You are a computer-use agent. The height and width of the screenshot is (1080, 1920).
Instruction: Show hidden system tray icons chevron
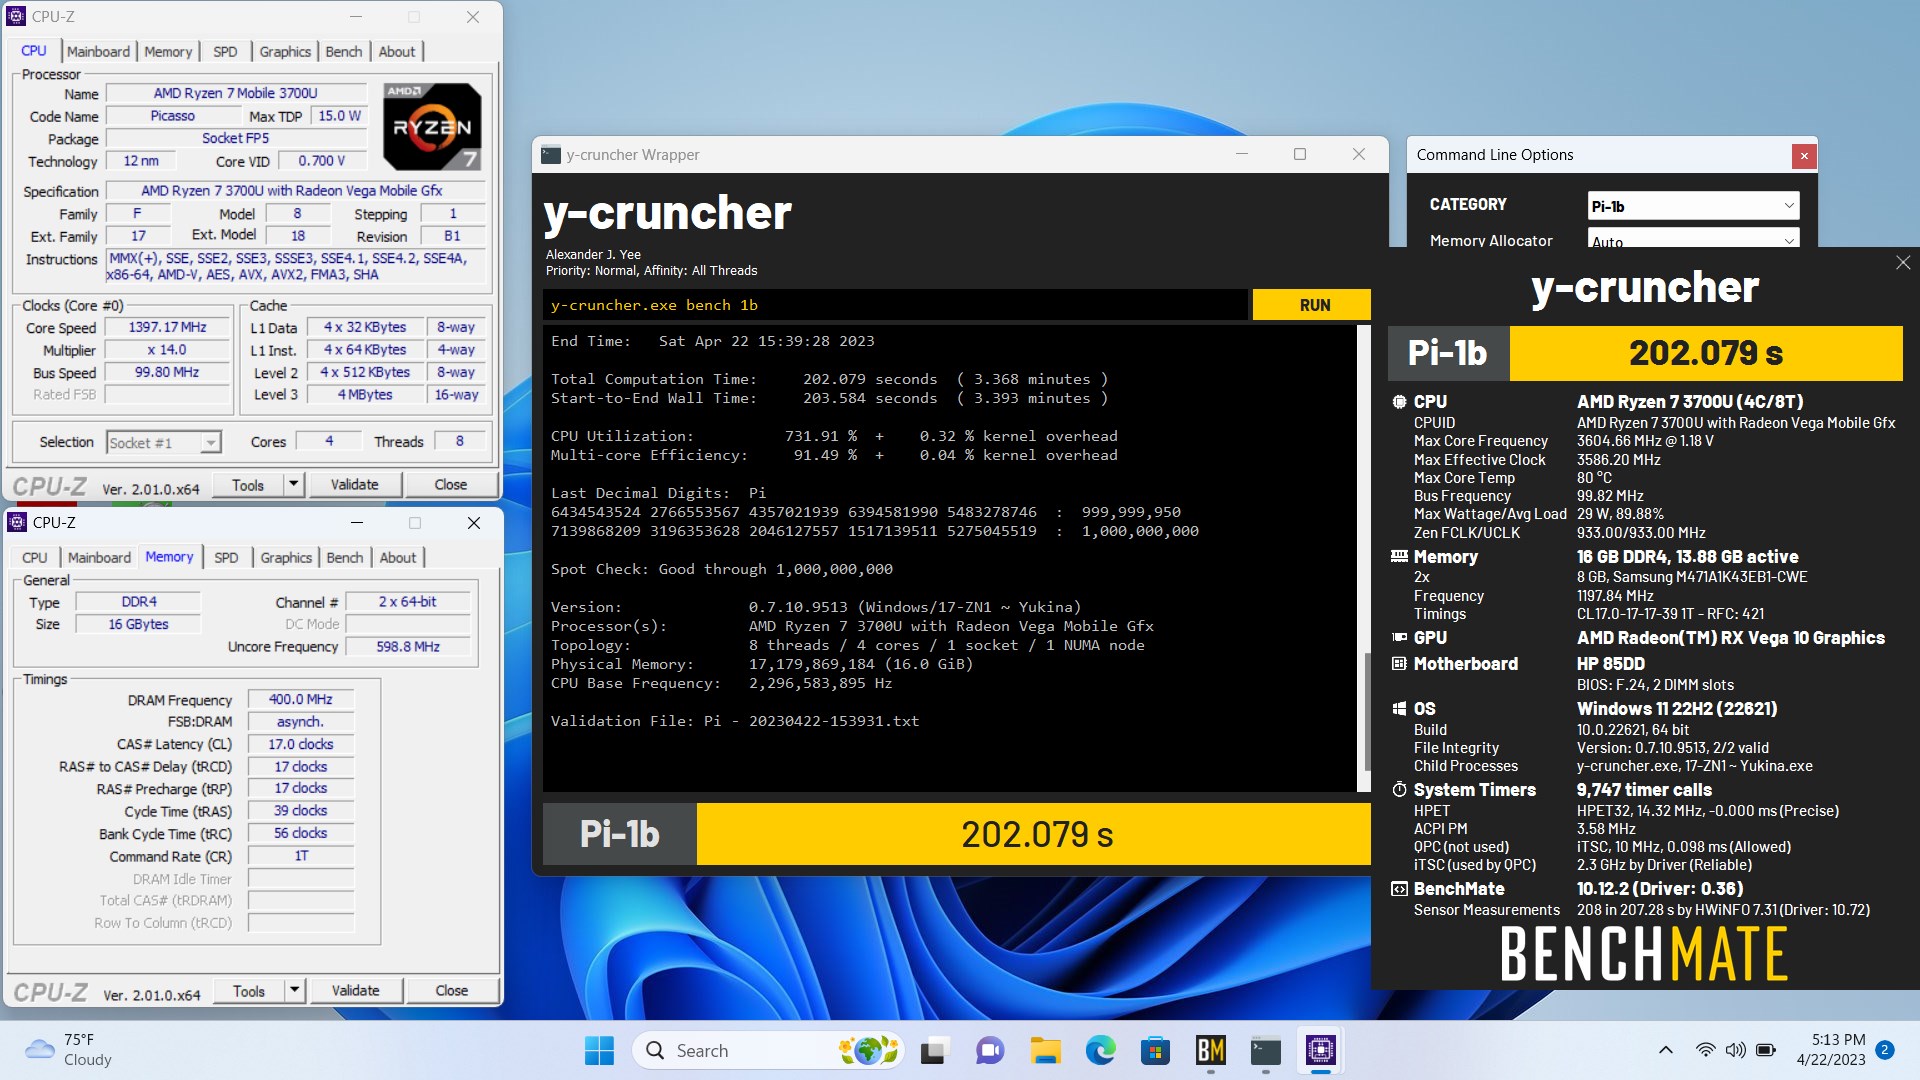(1665, 1050)
